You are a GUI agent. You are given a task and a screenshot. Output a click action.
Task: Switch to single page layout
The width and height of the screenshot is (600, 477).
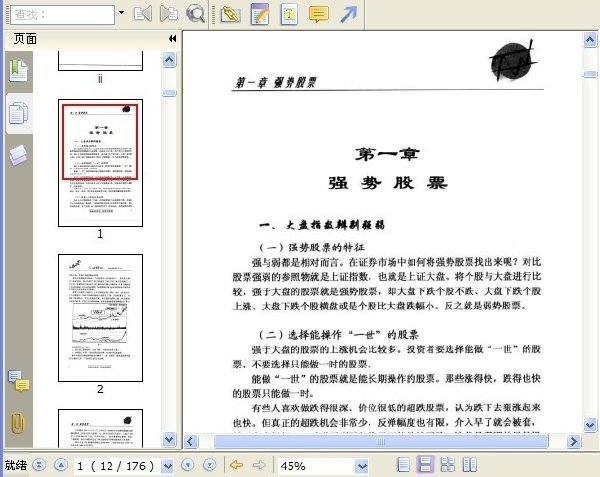[x=404, y=465]
